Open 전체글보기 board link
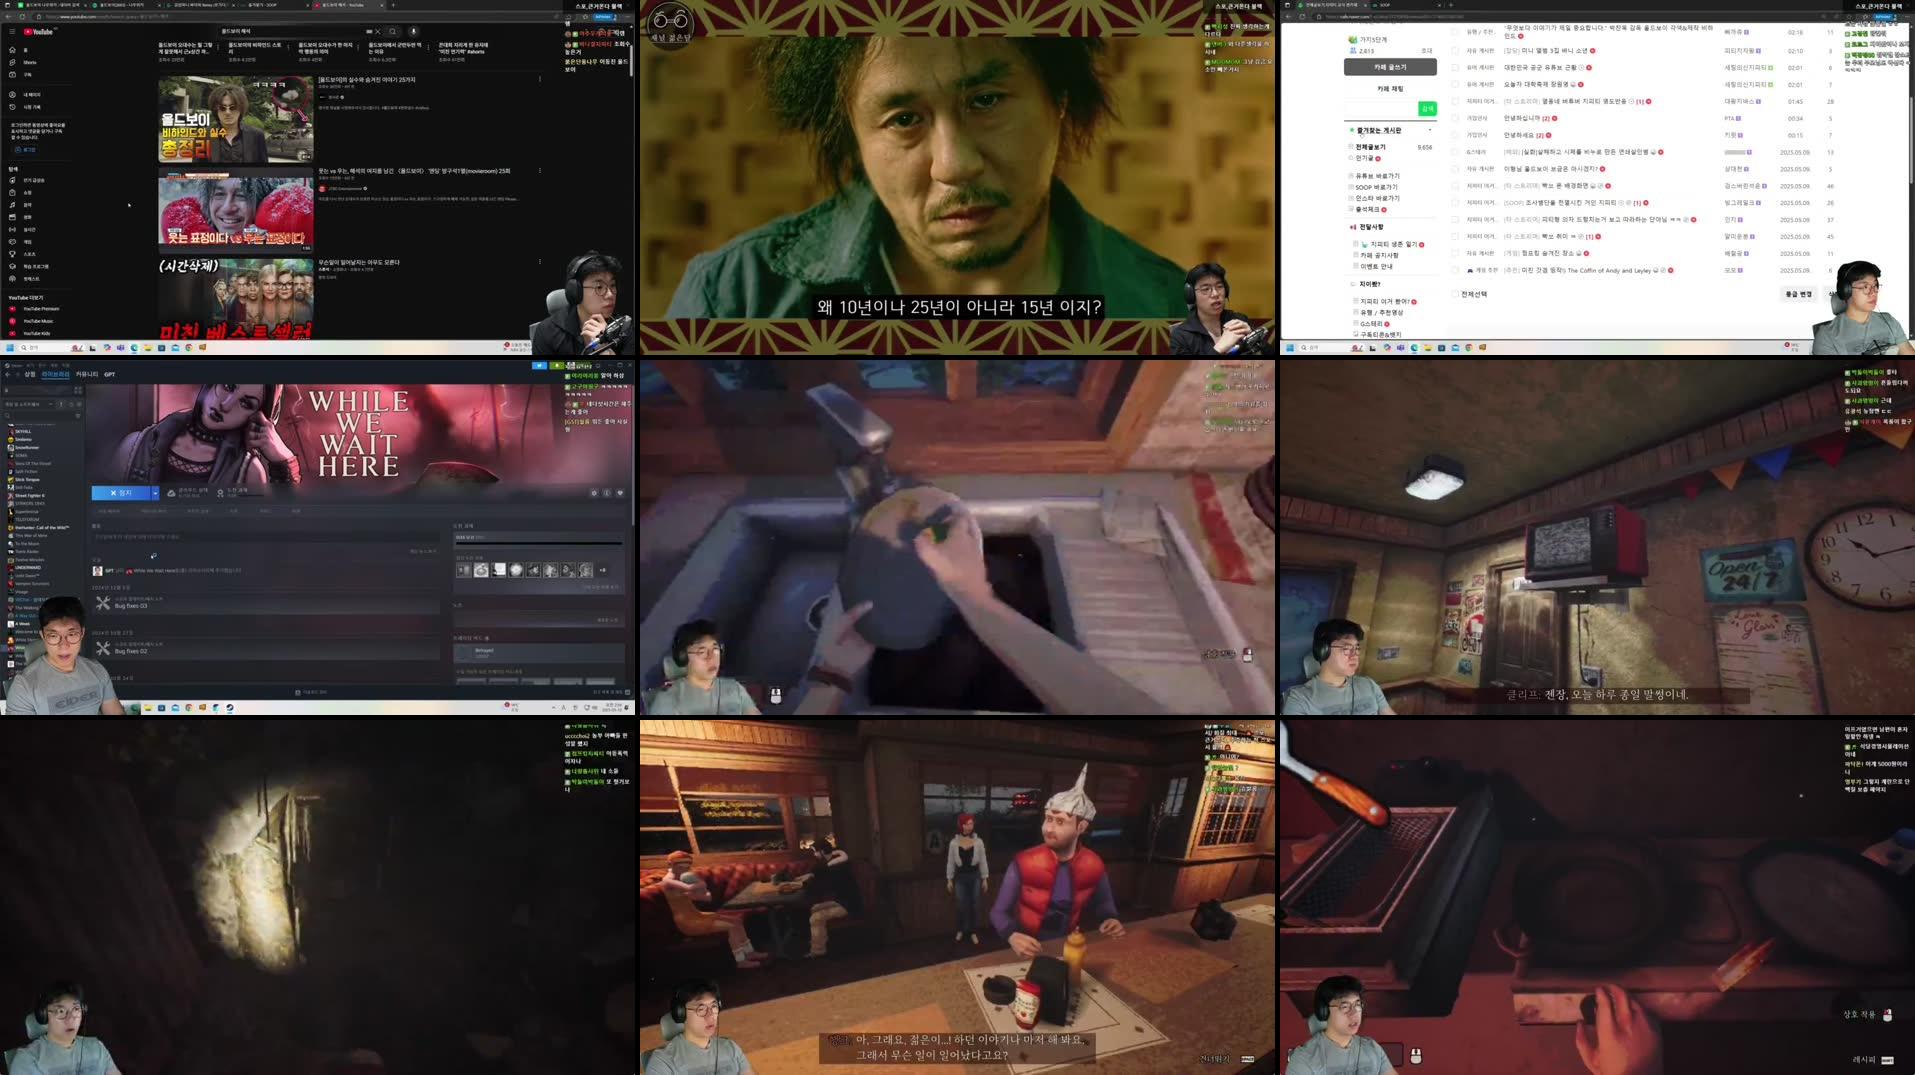 click(x=1370, y=147)
